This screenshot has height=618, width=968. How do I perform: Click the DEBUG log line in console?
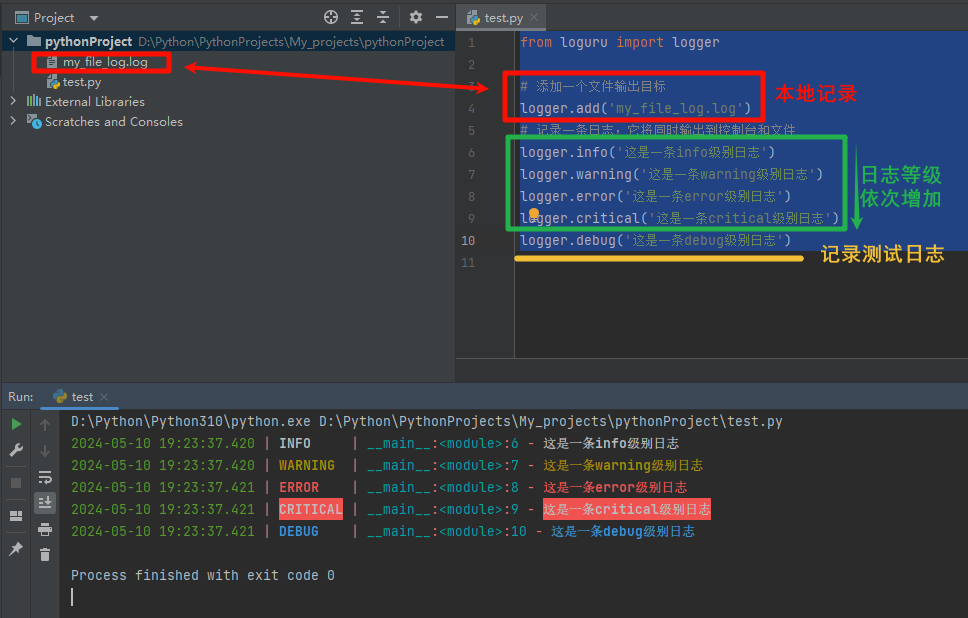(383, 532)
